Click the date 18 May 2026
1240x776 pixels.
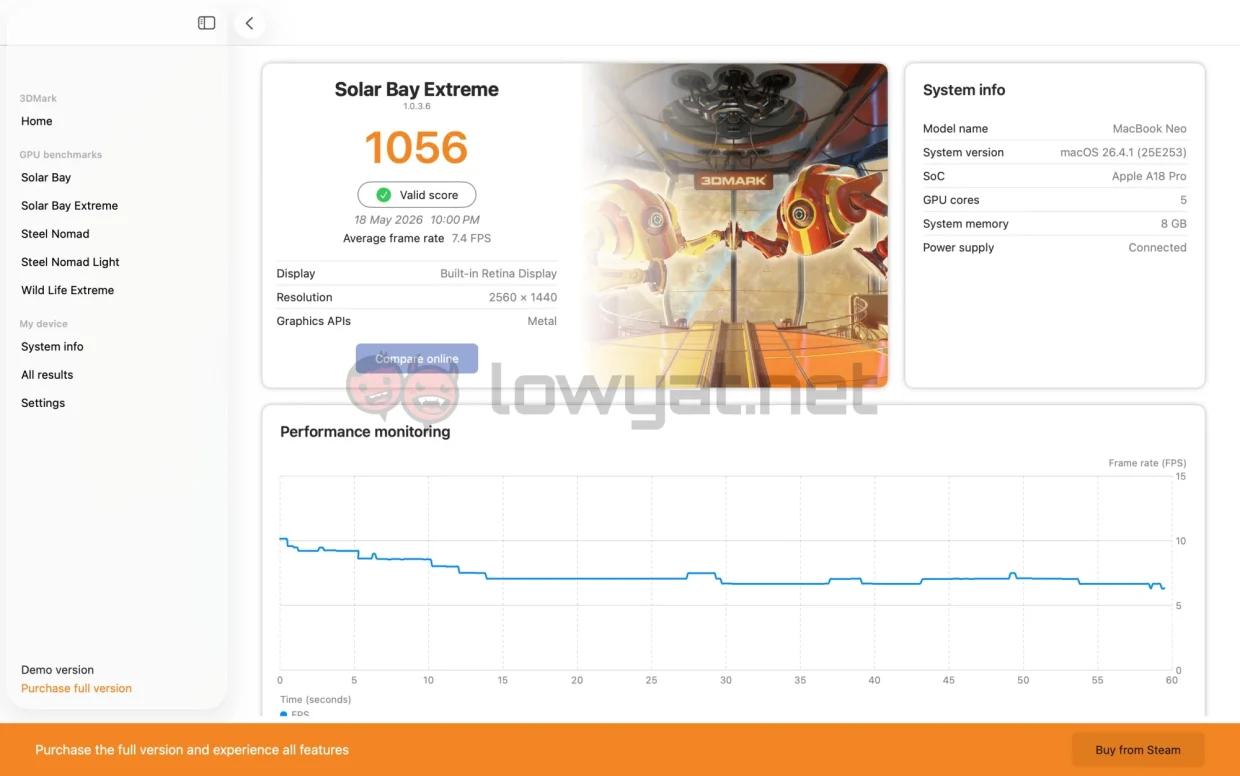388,220
